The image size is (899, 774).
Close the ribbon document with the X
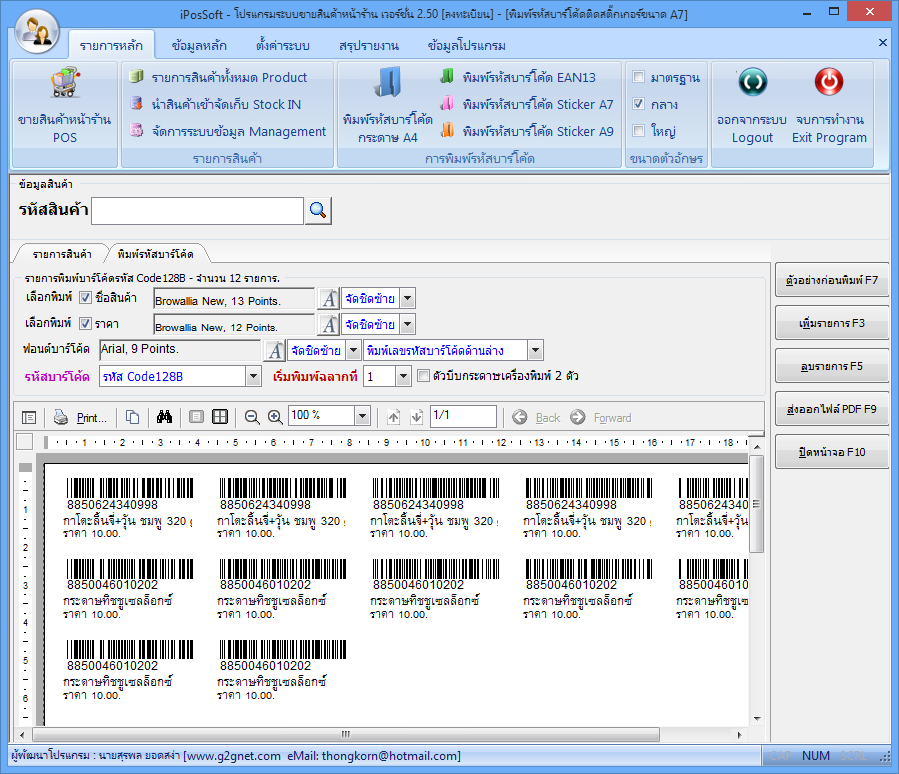click(x=882, y=42)
